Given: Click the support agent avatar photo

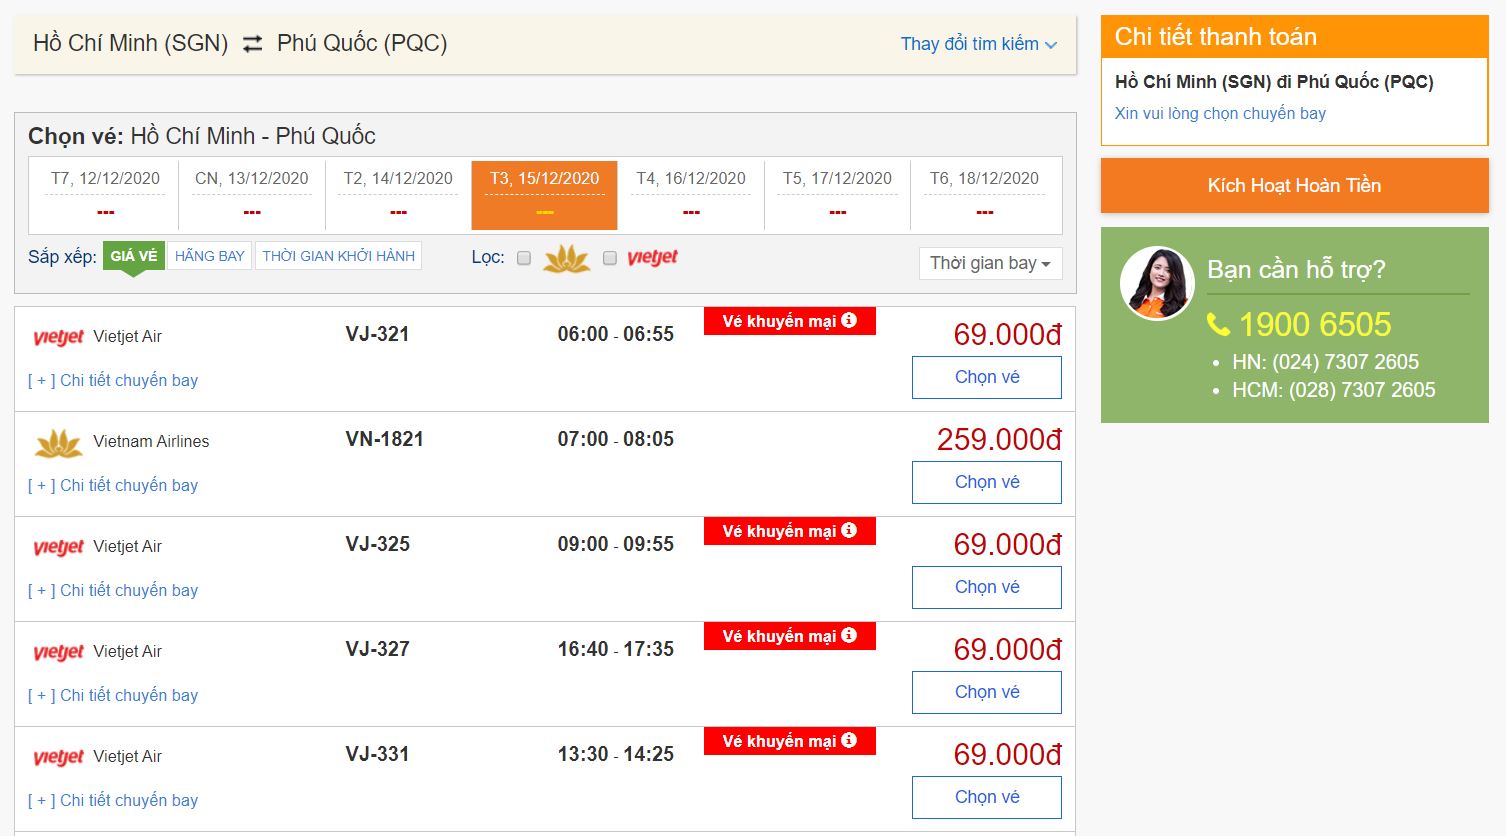Looking at the screenshot, I should tap(1157, 283).
